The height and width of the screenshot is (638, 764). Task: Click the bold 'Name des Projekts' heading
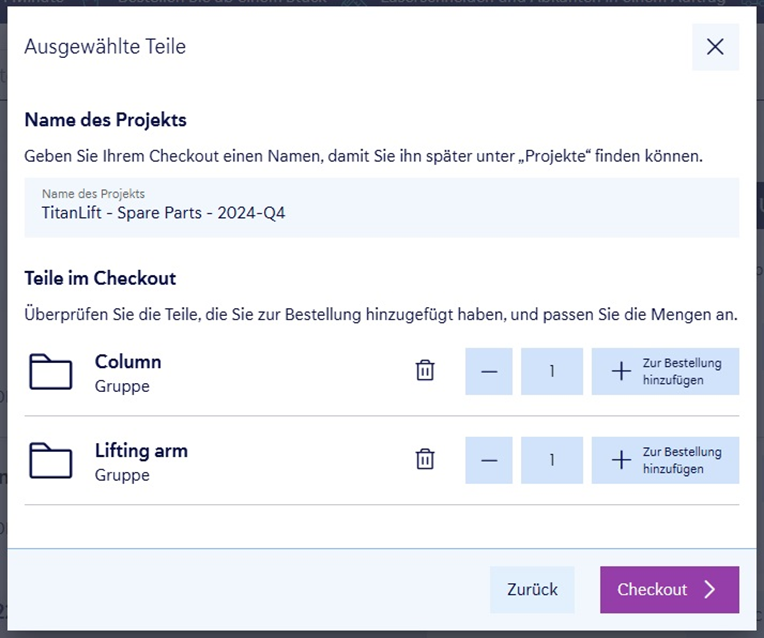point(105,120)
